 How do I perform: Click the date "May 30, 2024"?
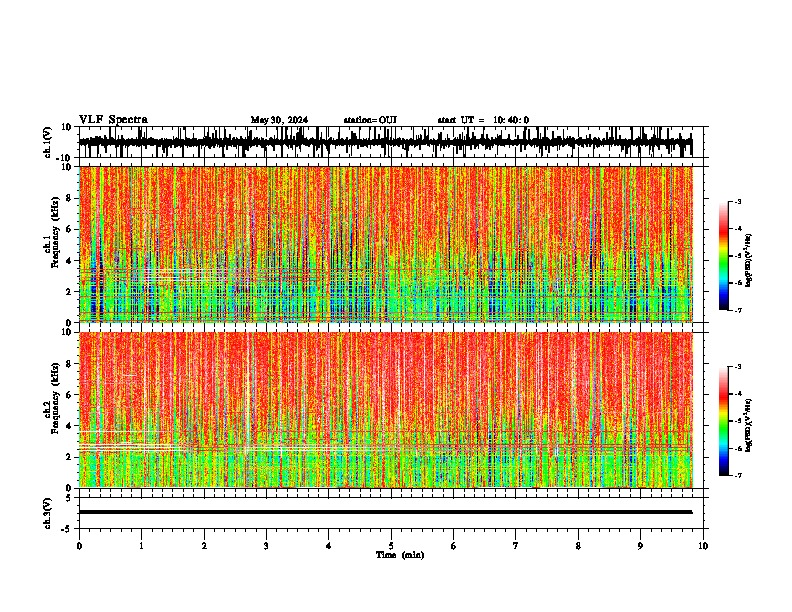tap(279, 120)
